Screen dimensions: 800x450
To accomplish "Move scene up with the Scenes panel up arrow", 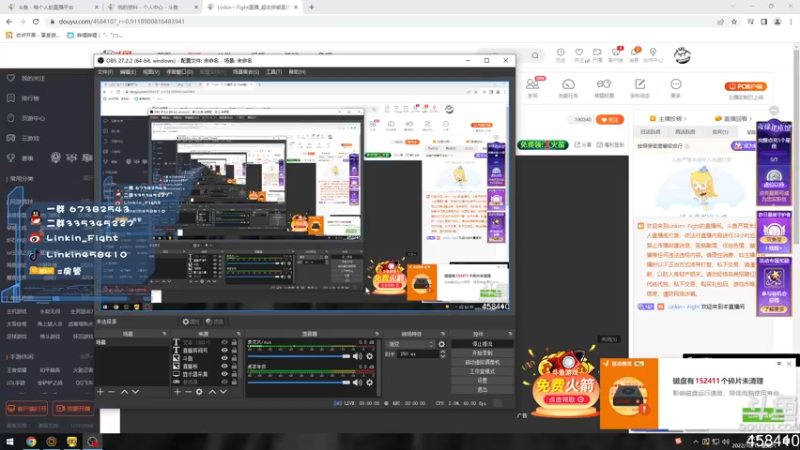I will point(124,392).
